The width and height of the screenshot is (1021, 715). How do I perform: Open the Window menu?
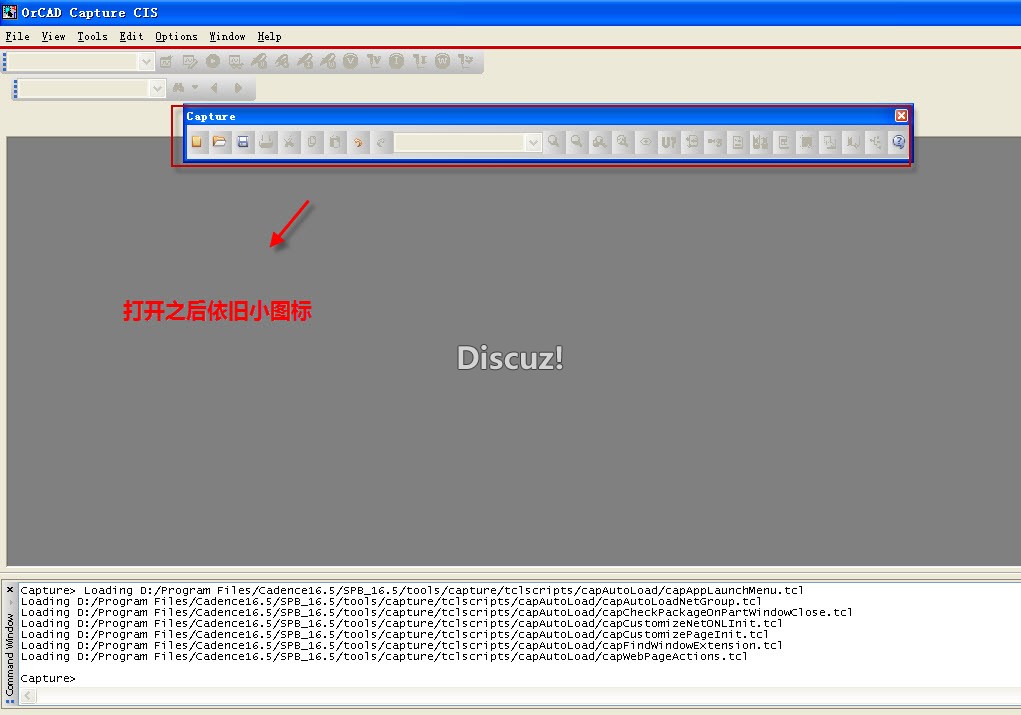227,36
